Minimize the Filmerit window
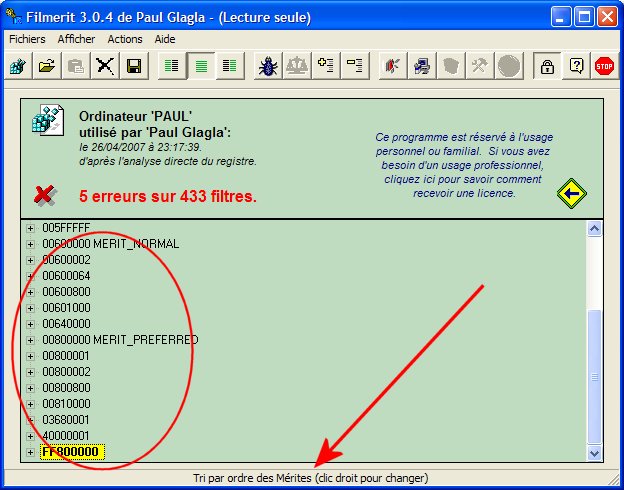 pos(561,18)
